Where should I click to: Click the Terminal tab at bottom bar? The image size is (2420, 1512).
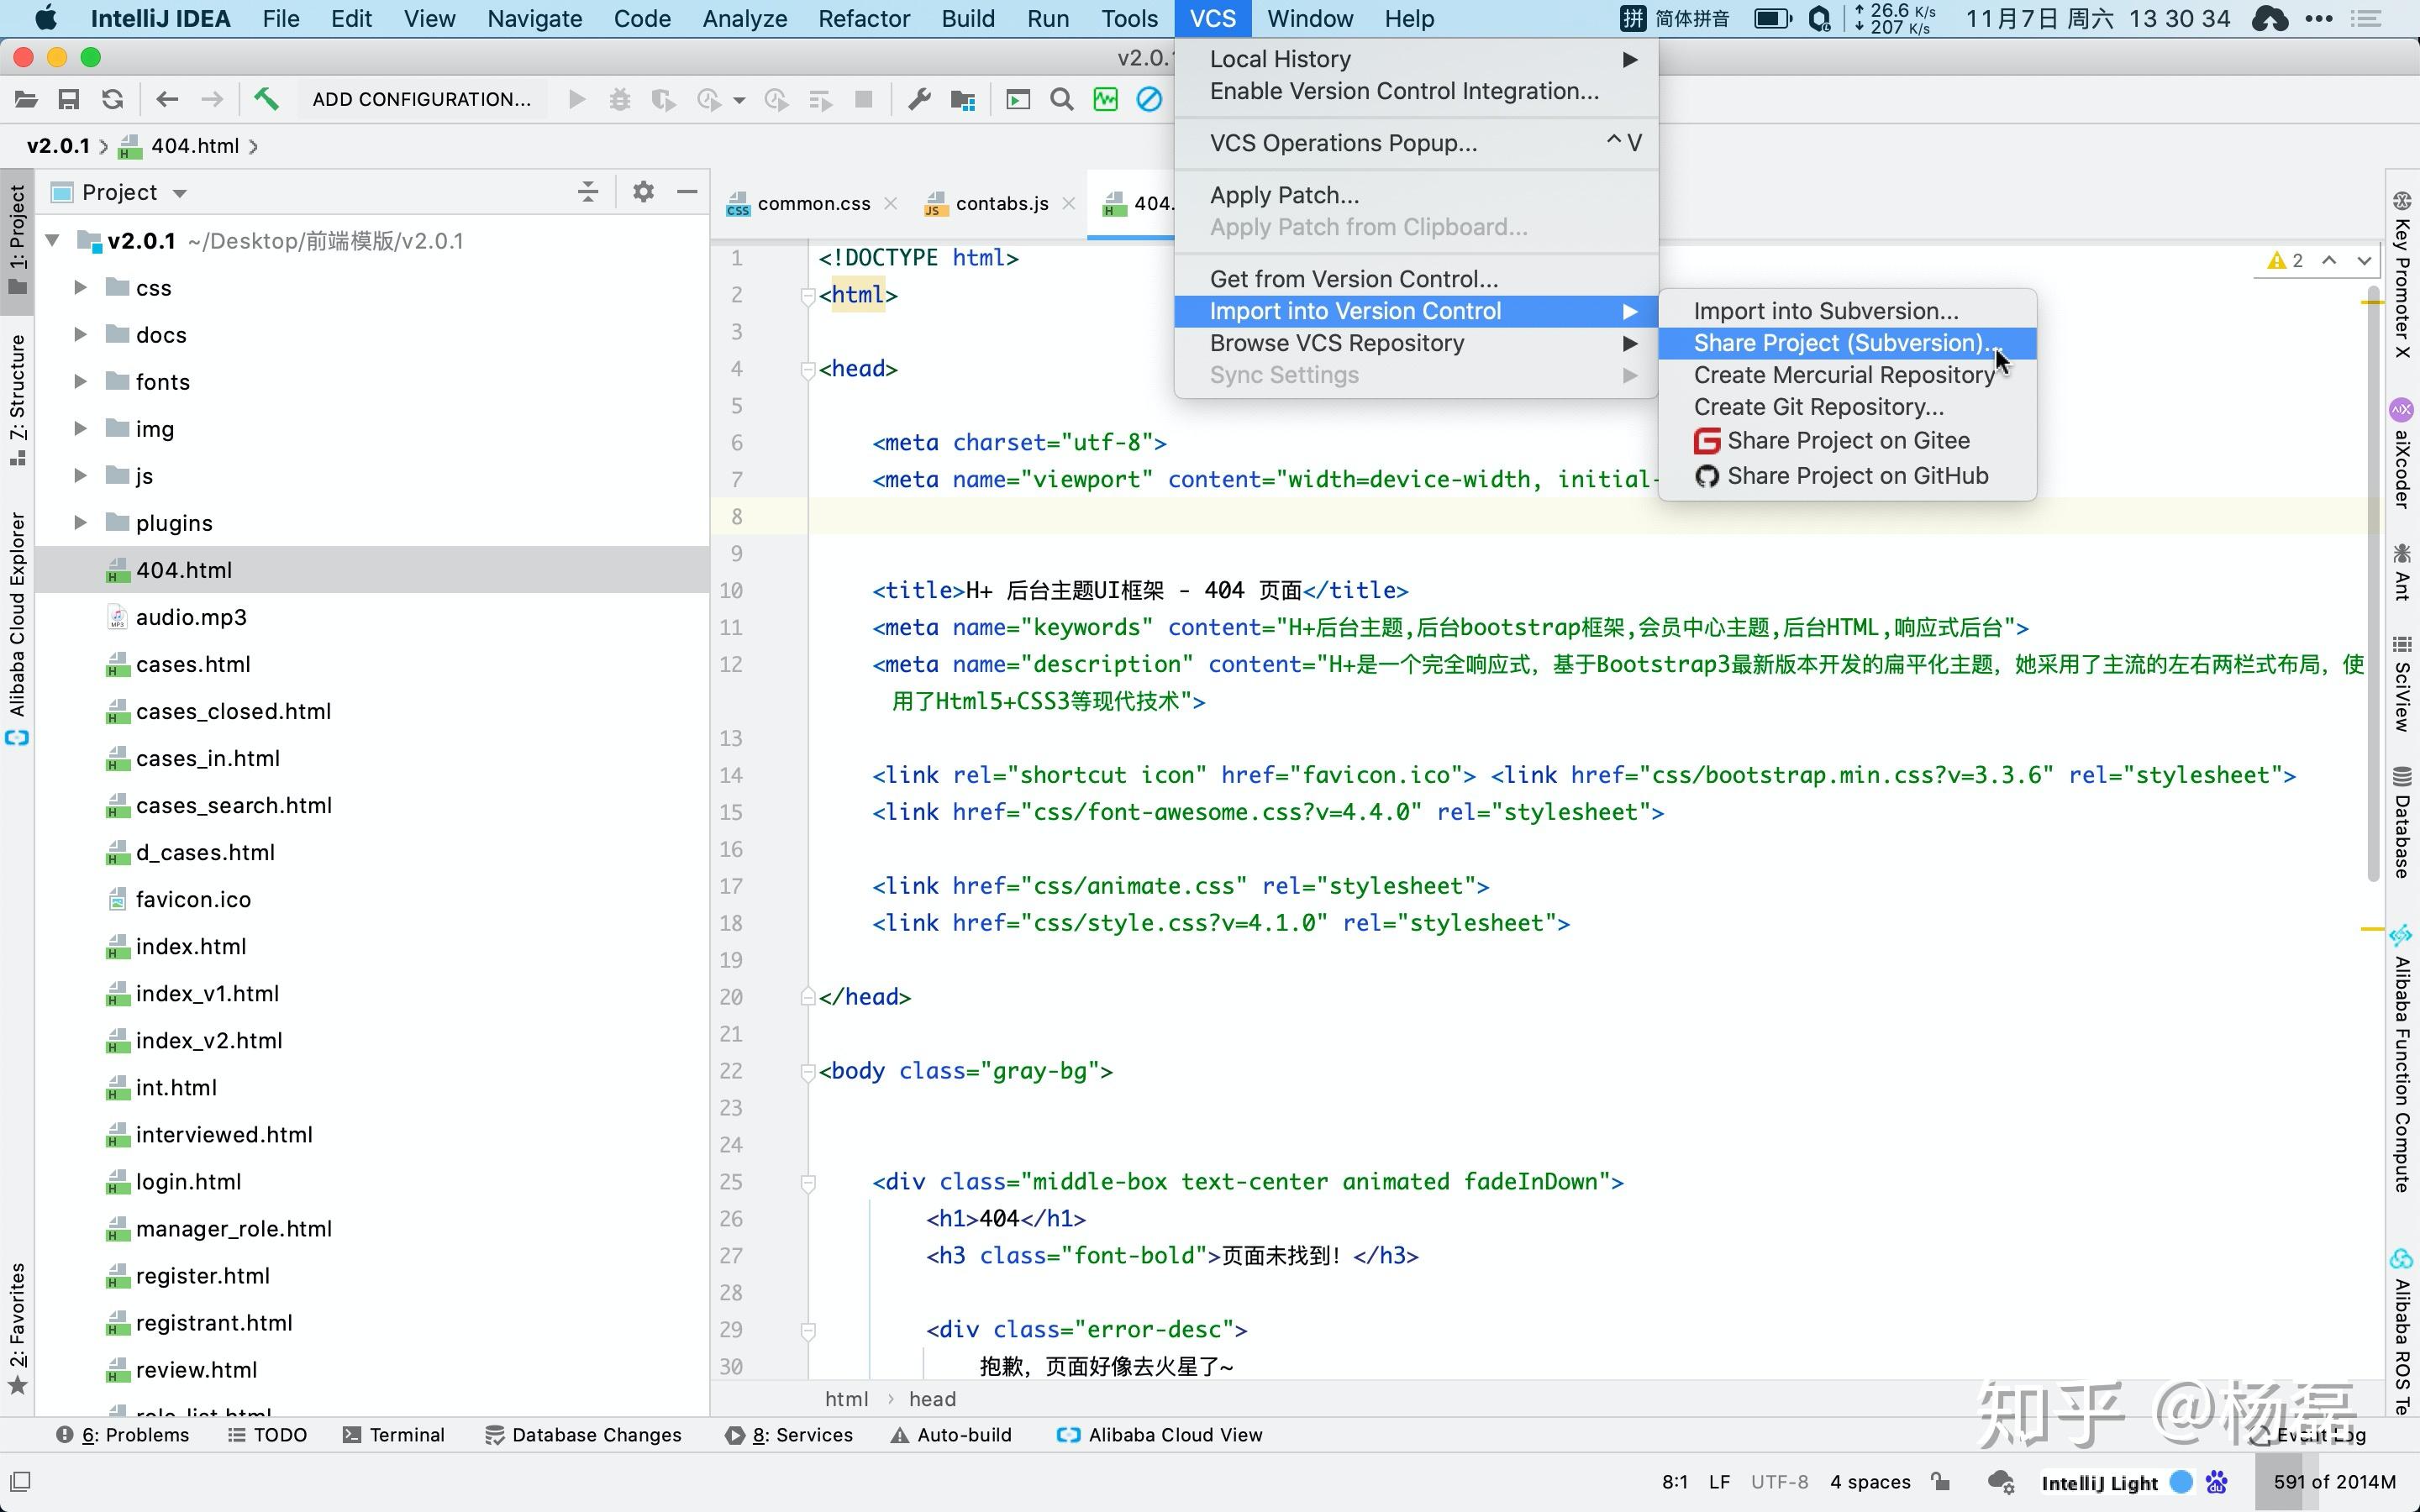(x=406, y=1434)
